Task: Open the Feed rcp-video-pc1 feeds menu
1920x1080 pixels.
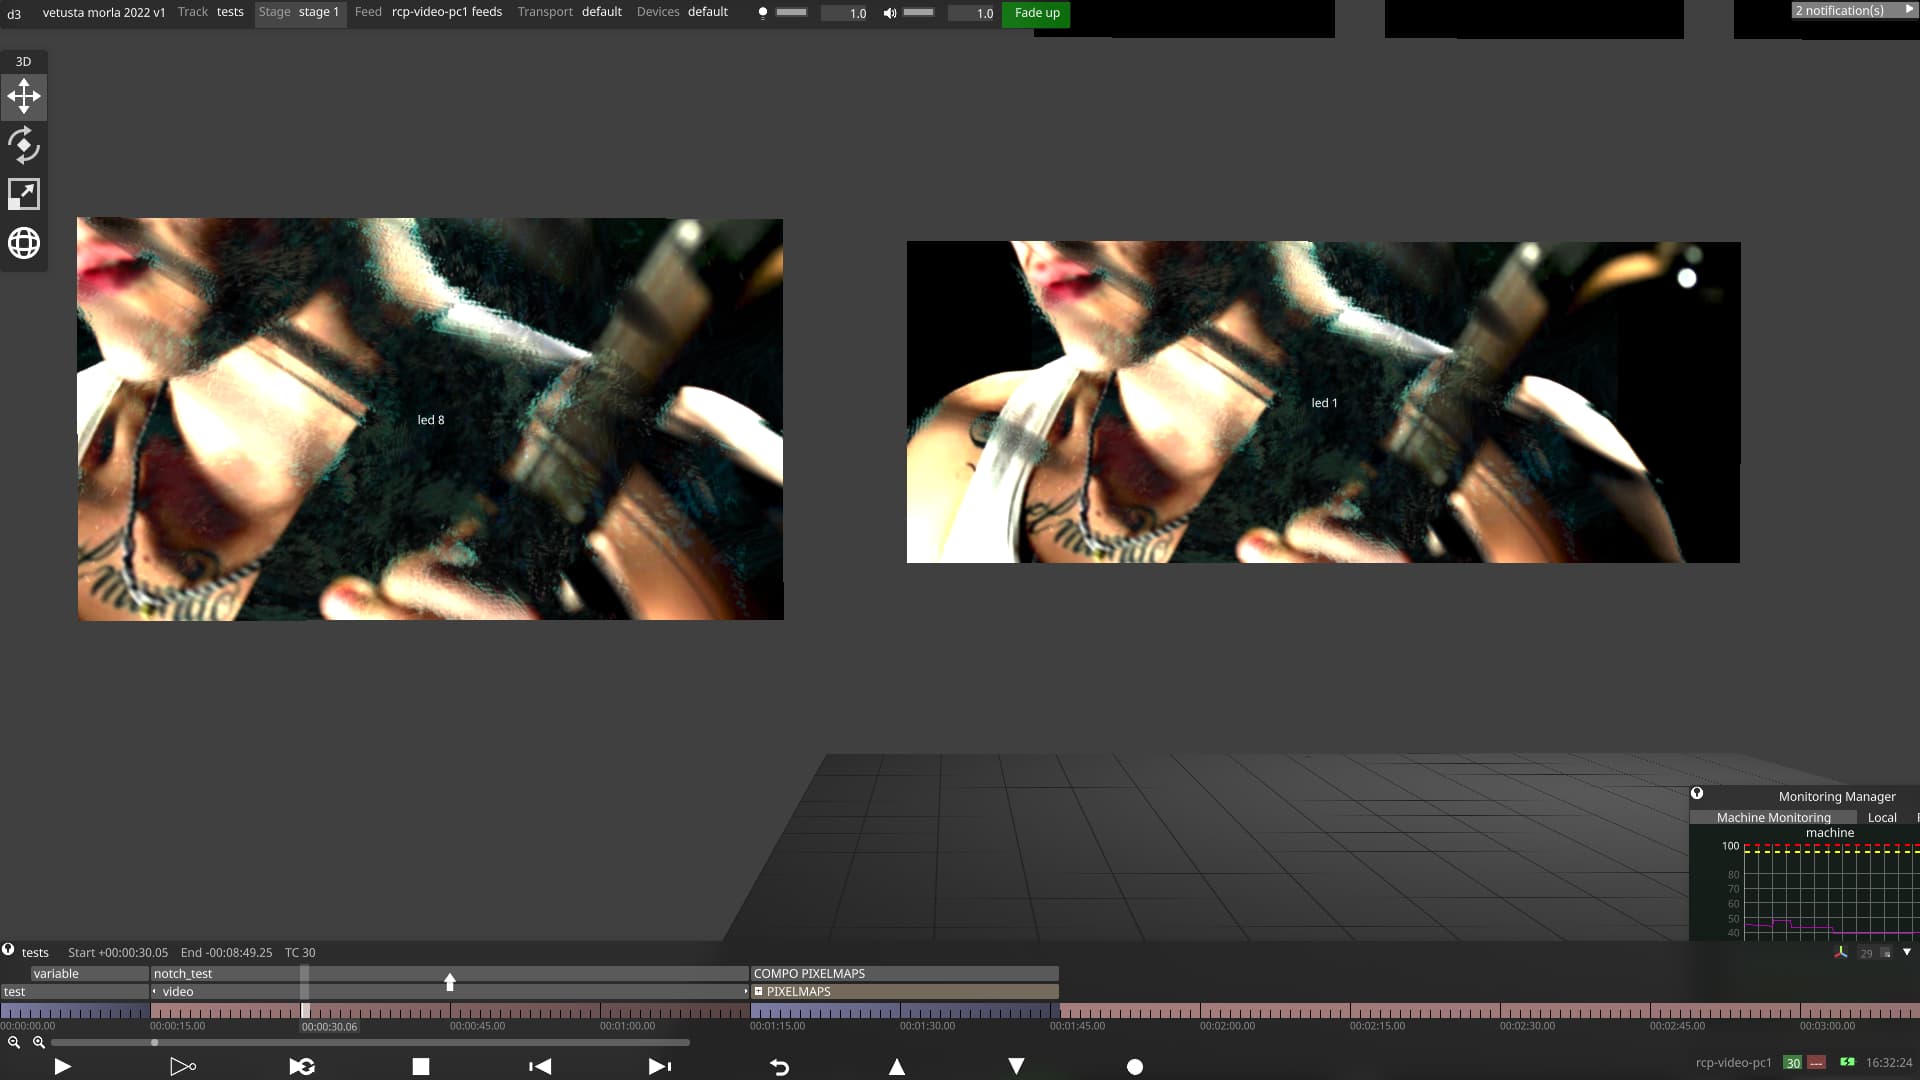Action: click(428, 12)
